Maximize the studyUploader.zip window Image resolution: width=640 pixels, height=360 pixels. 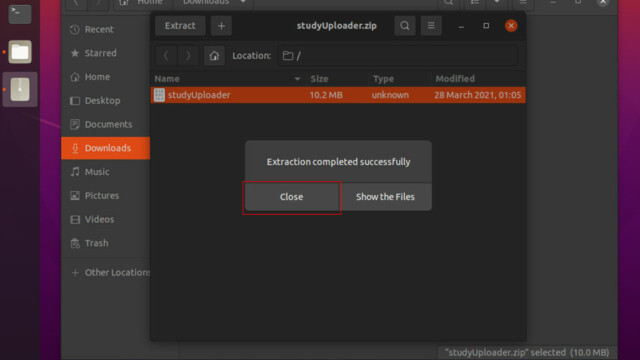(486, 26)
